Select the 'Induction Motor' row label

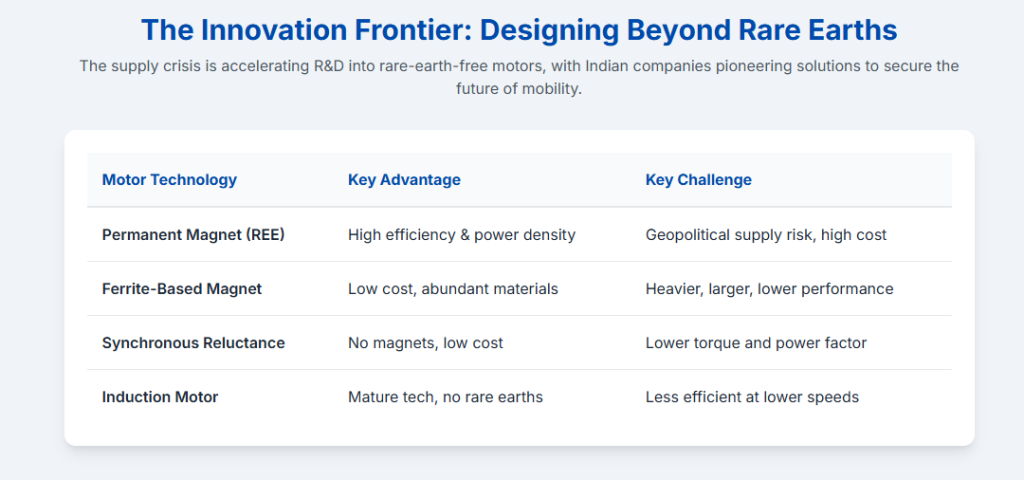(x=160, y=397)
